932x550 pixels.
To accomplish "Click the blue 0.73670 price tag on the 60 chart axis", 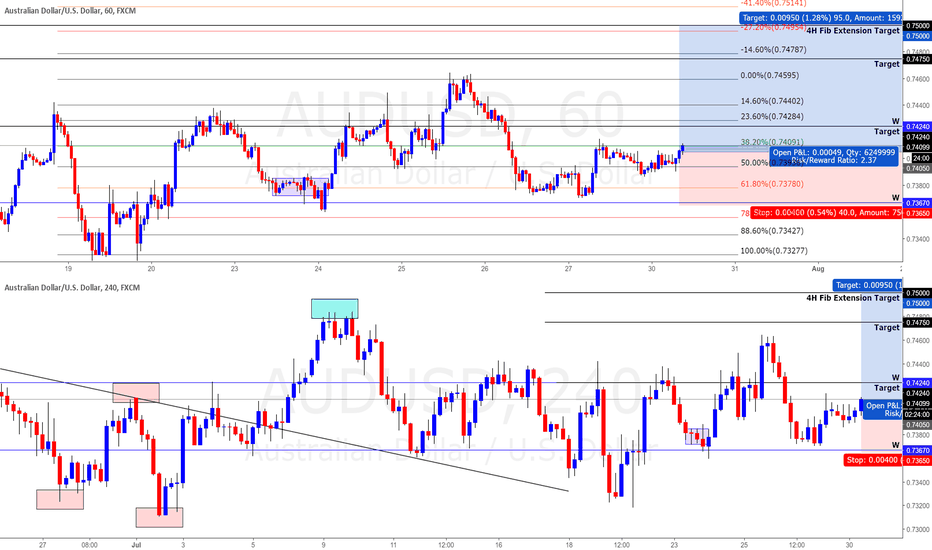I will [917, 203].
